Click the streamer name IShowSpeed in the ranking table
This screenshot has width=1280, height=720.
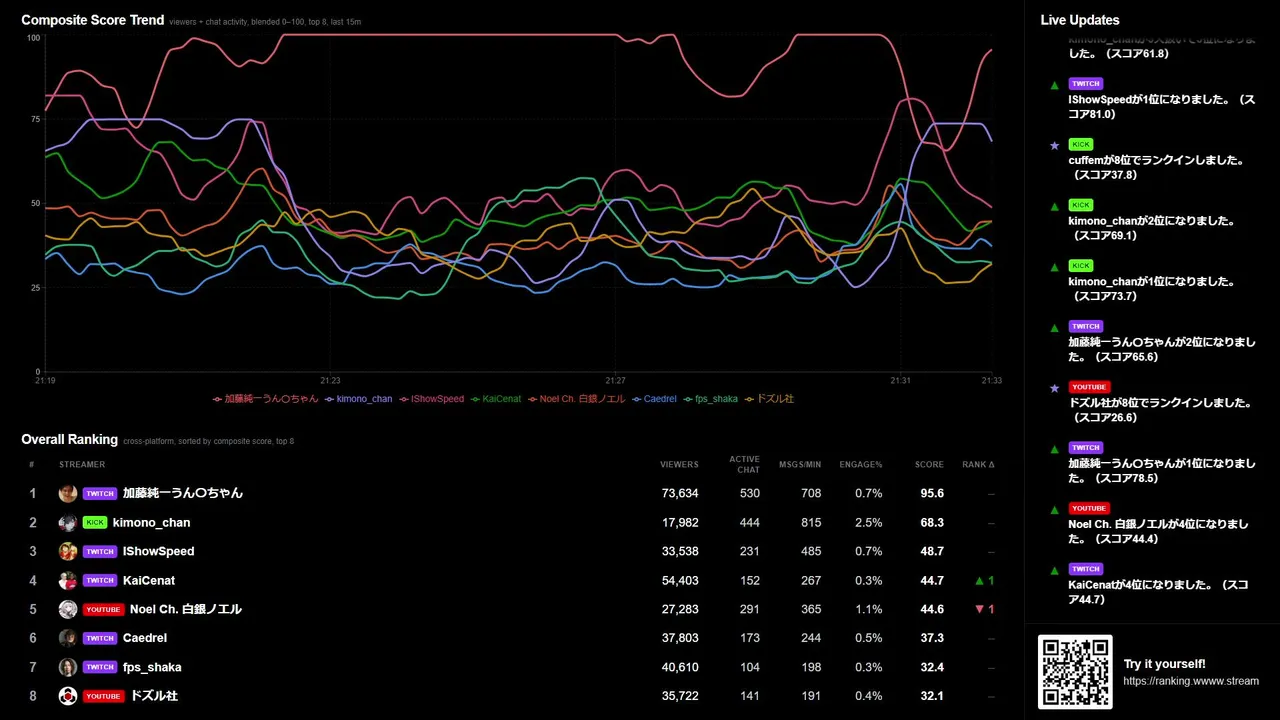(x=159, y=551)
